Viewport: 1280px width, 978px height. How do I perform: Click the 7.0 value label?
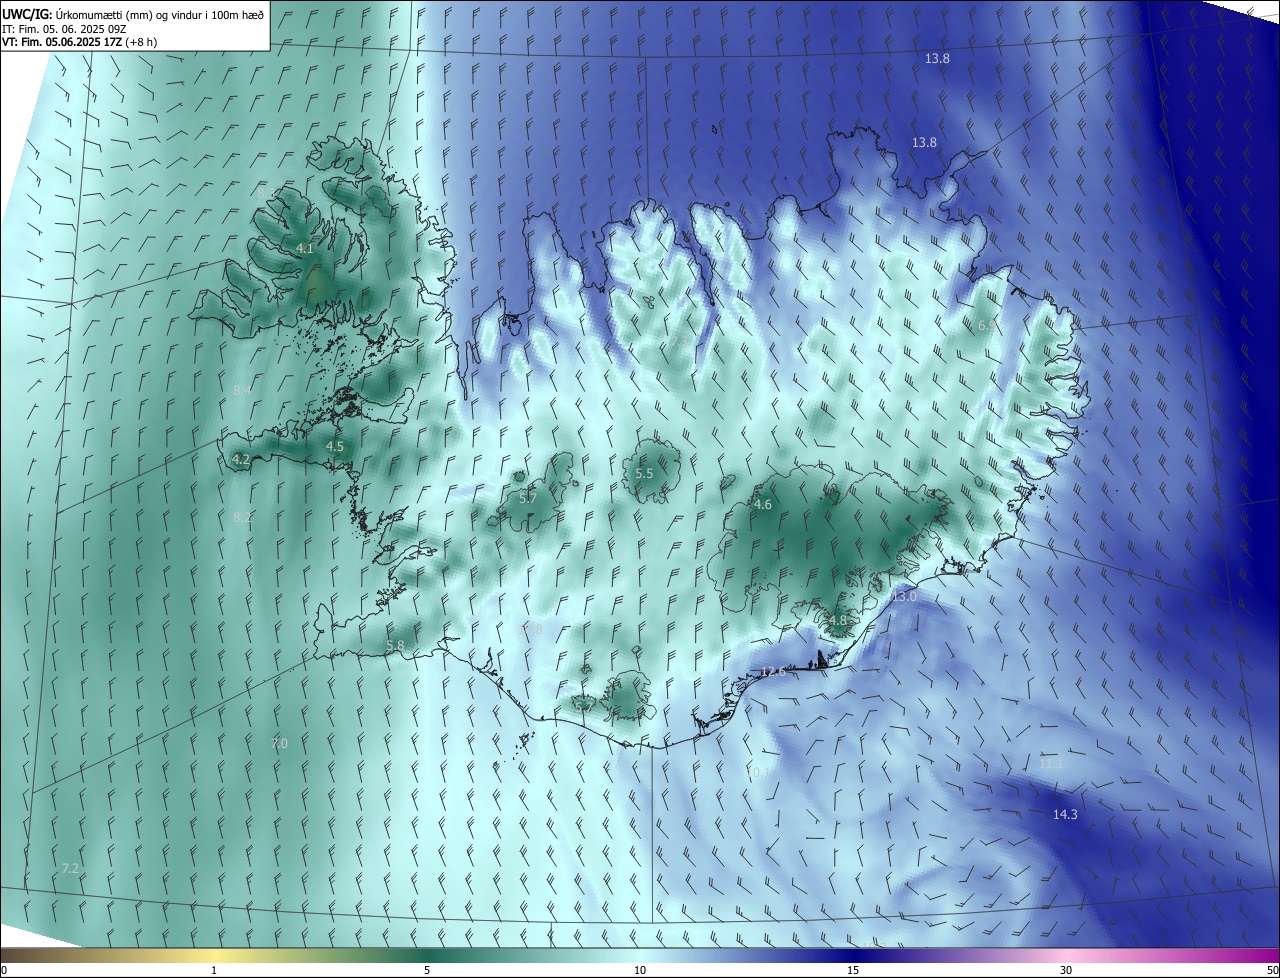[x=279, y=743]
